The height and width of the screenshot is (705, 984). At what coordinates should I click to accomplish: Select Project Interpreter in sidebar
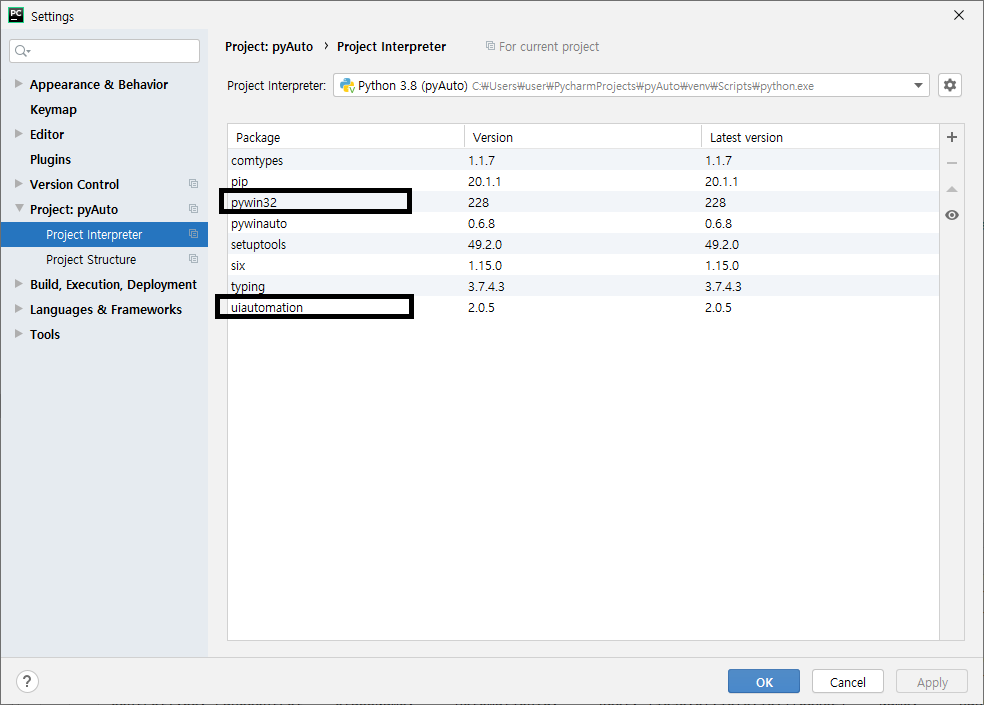104,234
